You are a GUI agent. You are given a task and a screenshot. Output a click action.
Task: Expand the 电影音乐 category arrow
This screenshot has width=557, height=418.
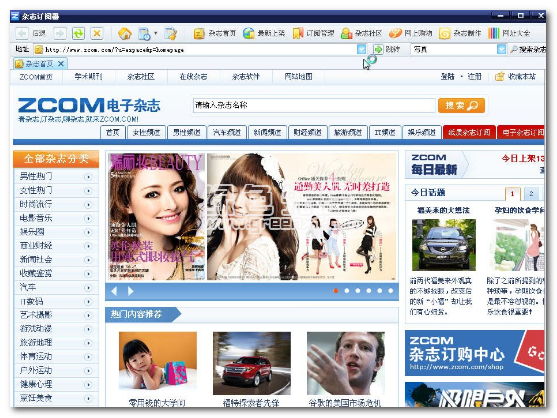click(x=88, y=218)
